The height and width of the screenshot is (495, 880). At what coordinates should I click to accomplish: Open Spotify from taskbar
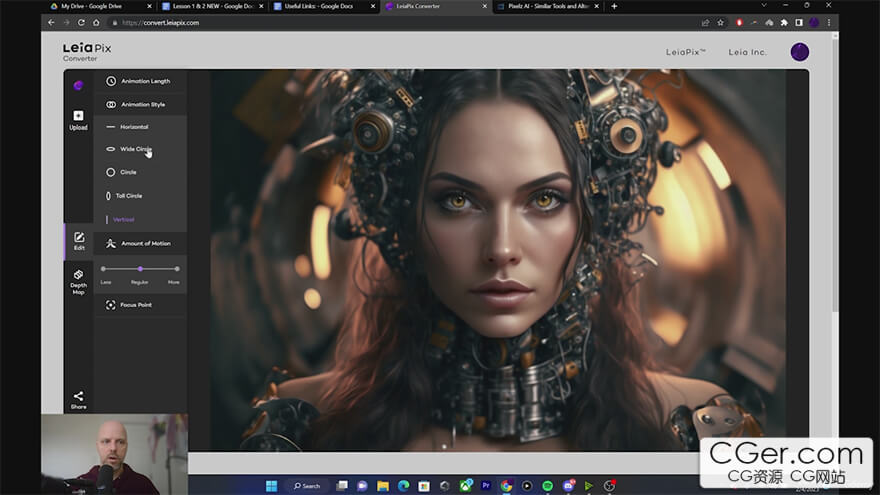point(547,486)
